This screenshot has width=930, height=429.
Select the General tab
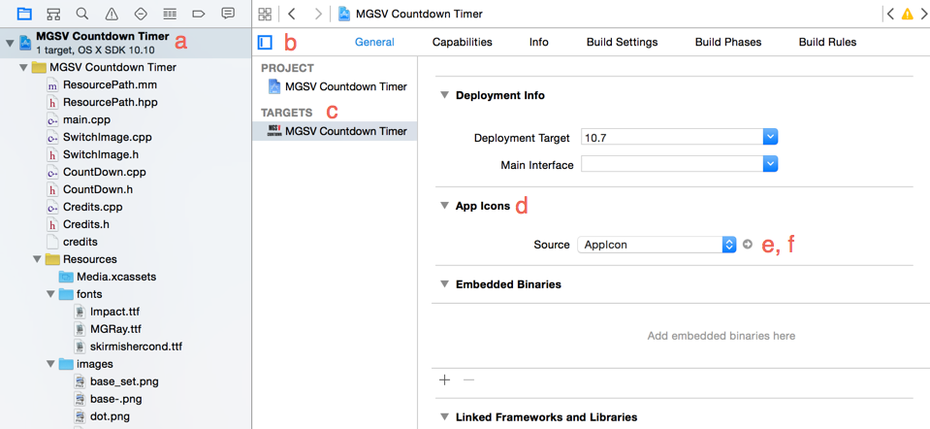coord(374,42)
